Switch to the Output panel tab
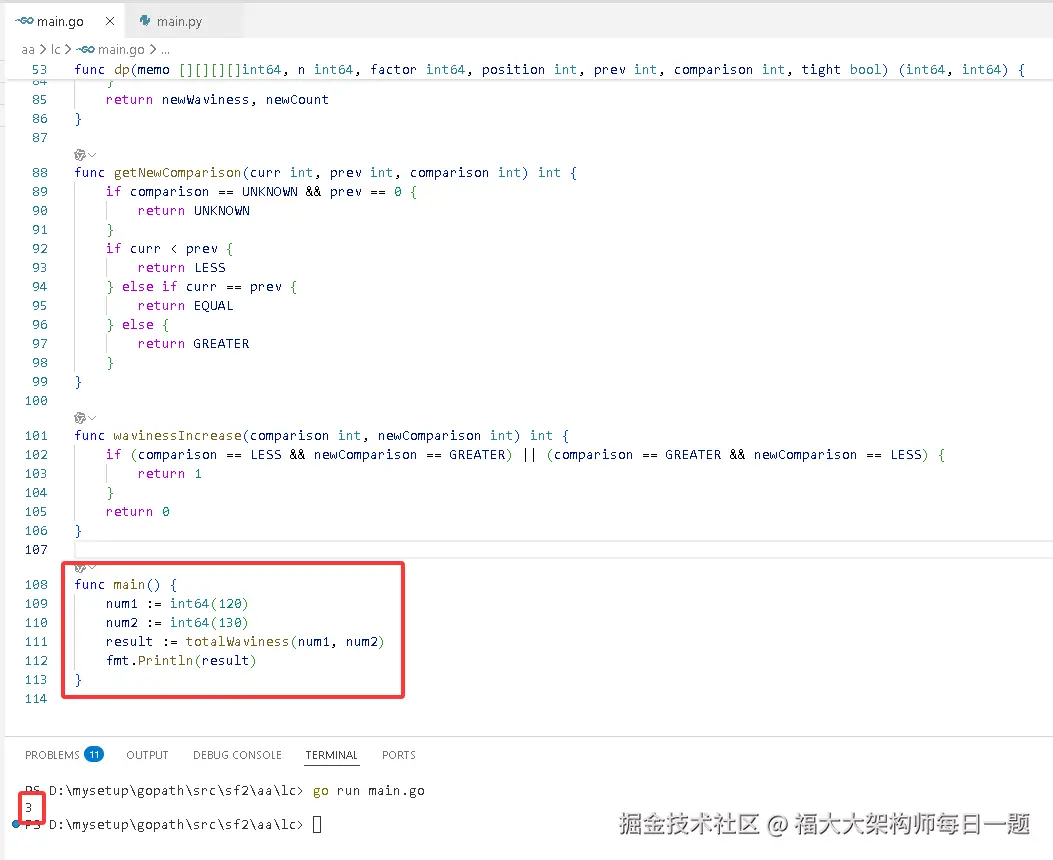 (147, 755)
